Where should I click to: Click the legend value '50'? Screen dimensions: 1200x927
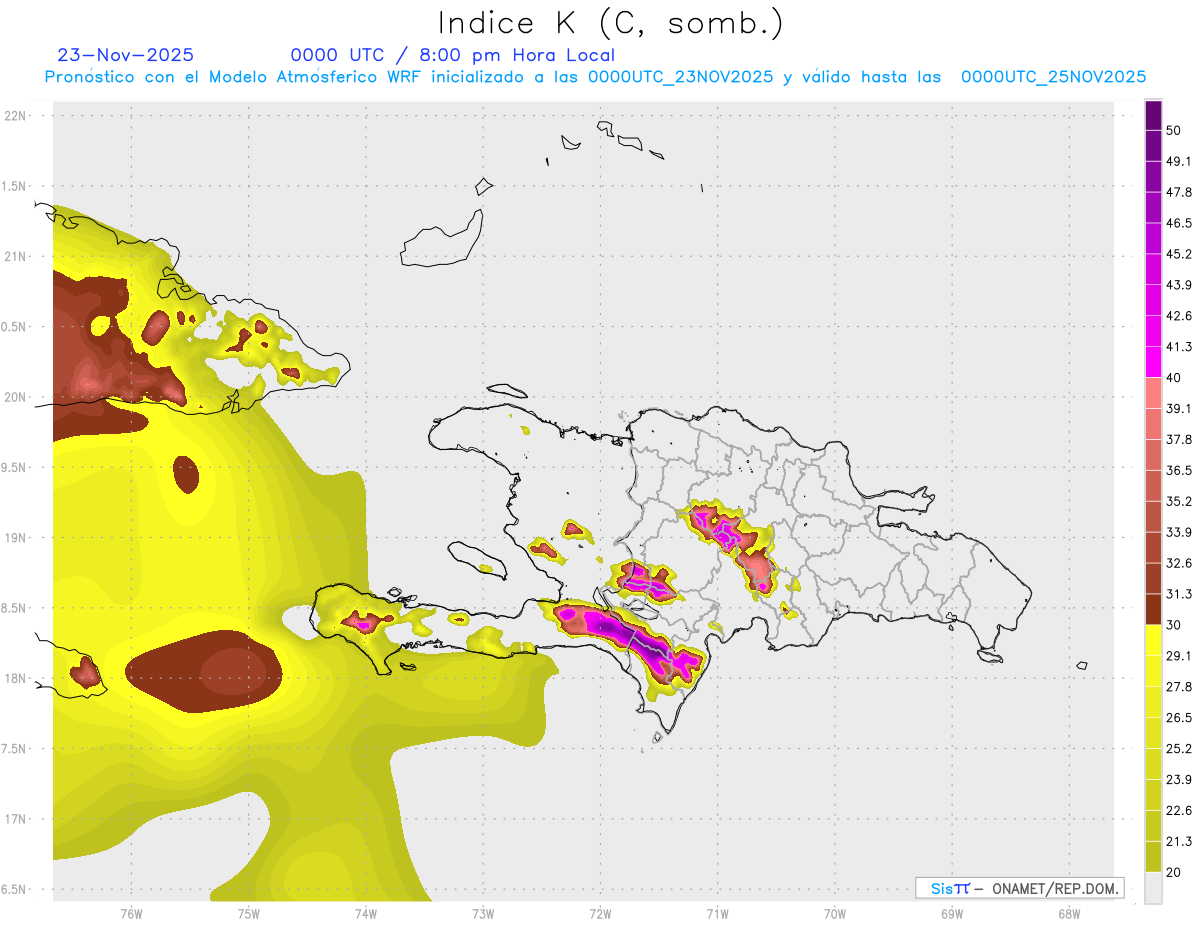tap(1175, 130)
